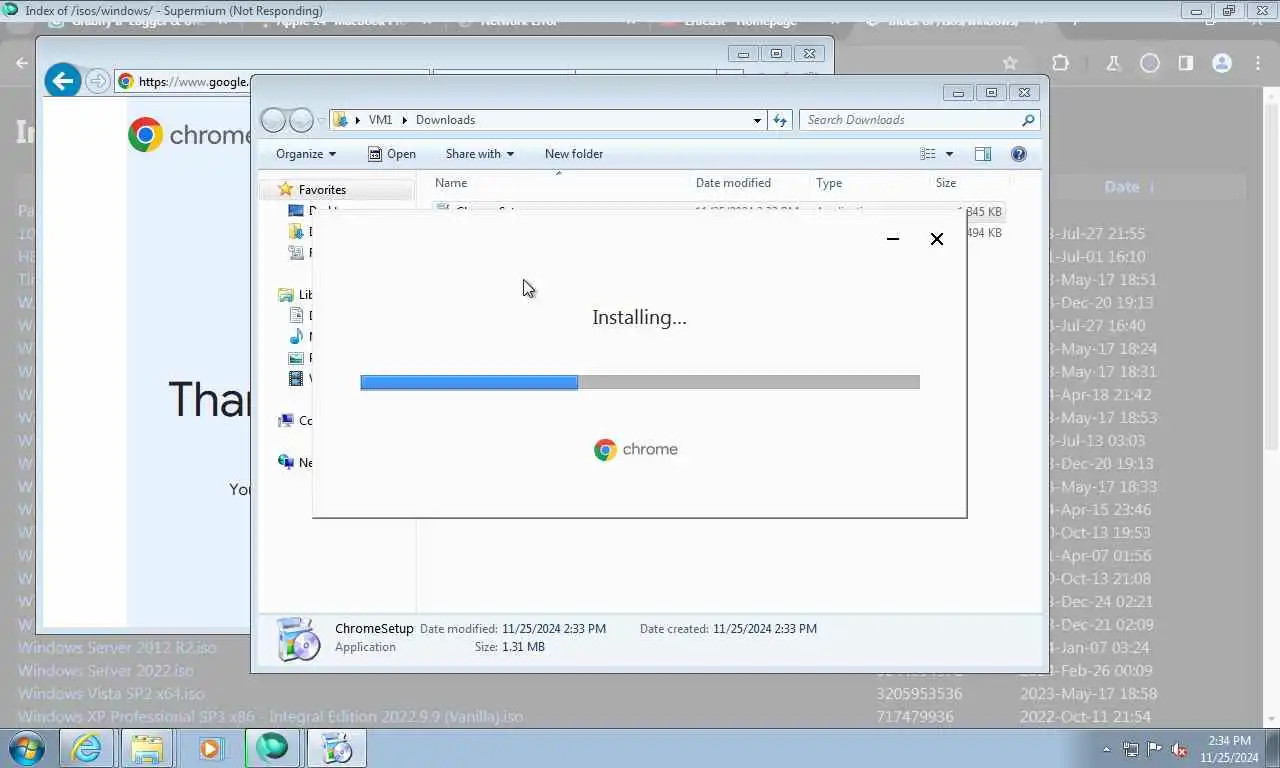
Task: Open the Supermium labs flask icon
Action: [1113, 63]
